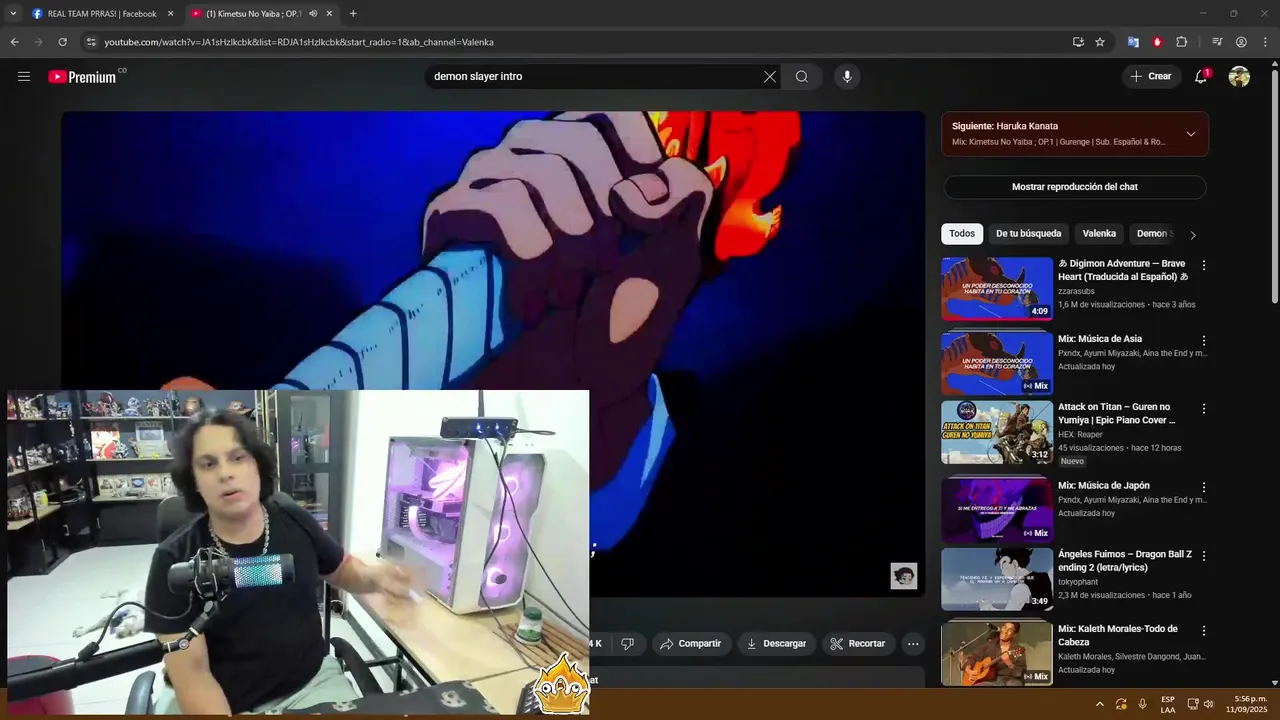Click Mostrar reproducción del chat
Viewport: 1280px width, 720px height.
coord(1075,187)
